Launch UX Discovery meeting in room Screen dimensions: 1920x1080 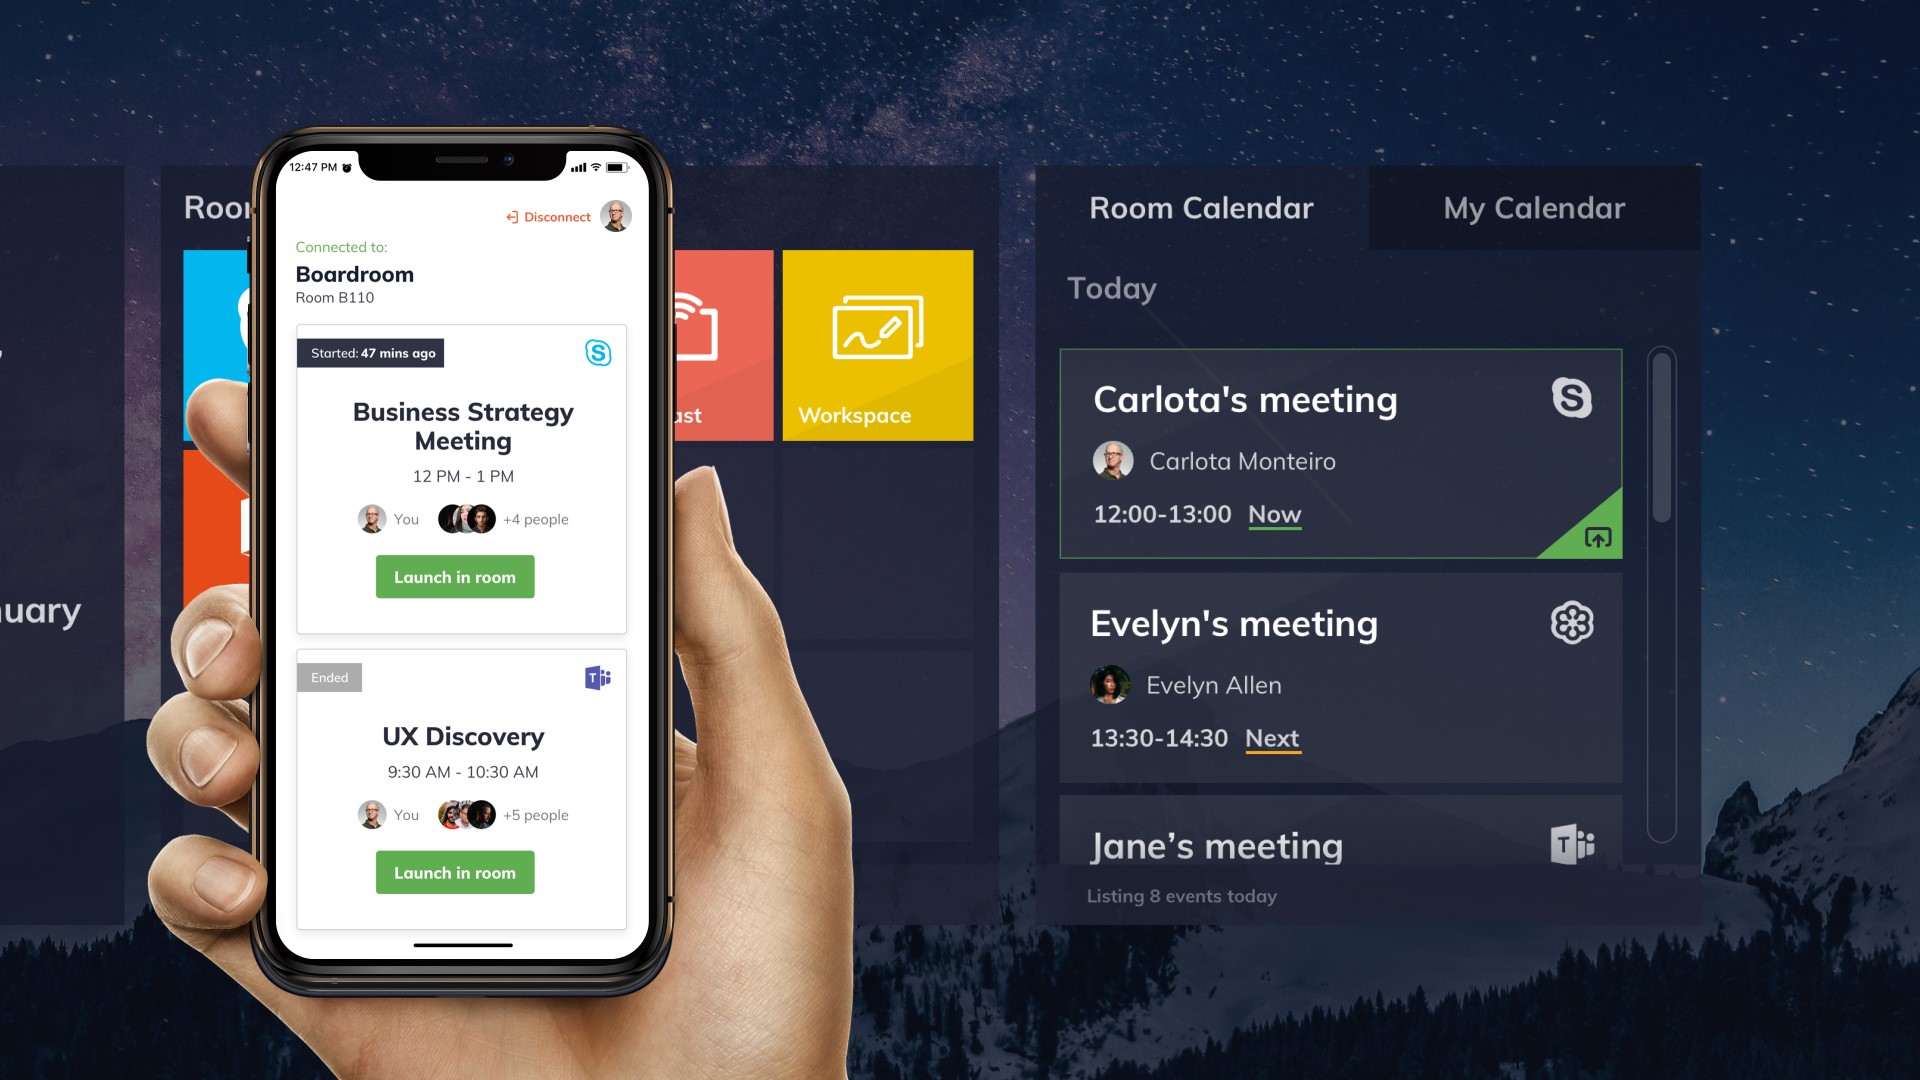coord(454,873)
